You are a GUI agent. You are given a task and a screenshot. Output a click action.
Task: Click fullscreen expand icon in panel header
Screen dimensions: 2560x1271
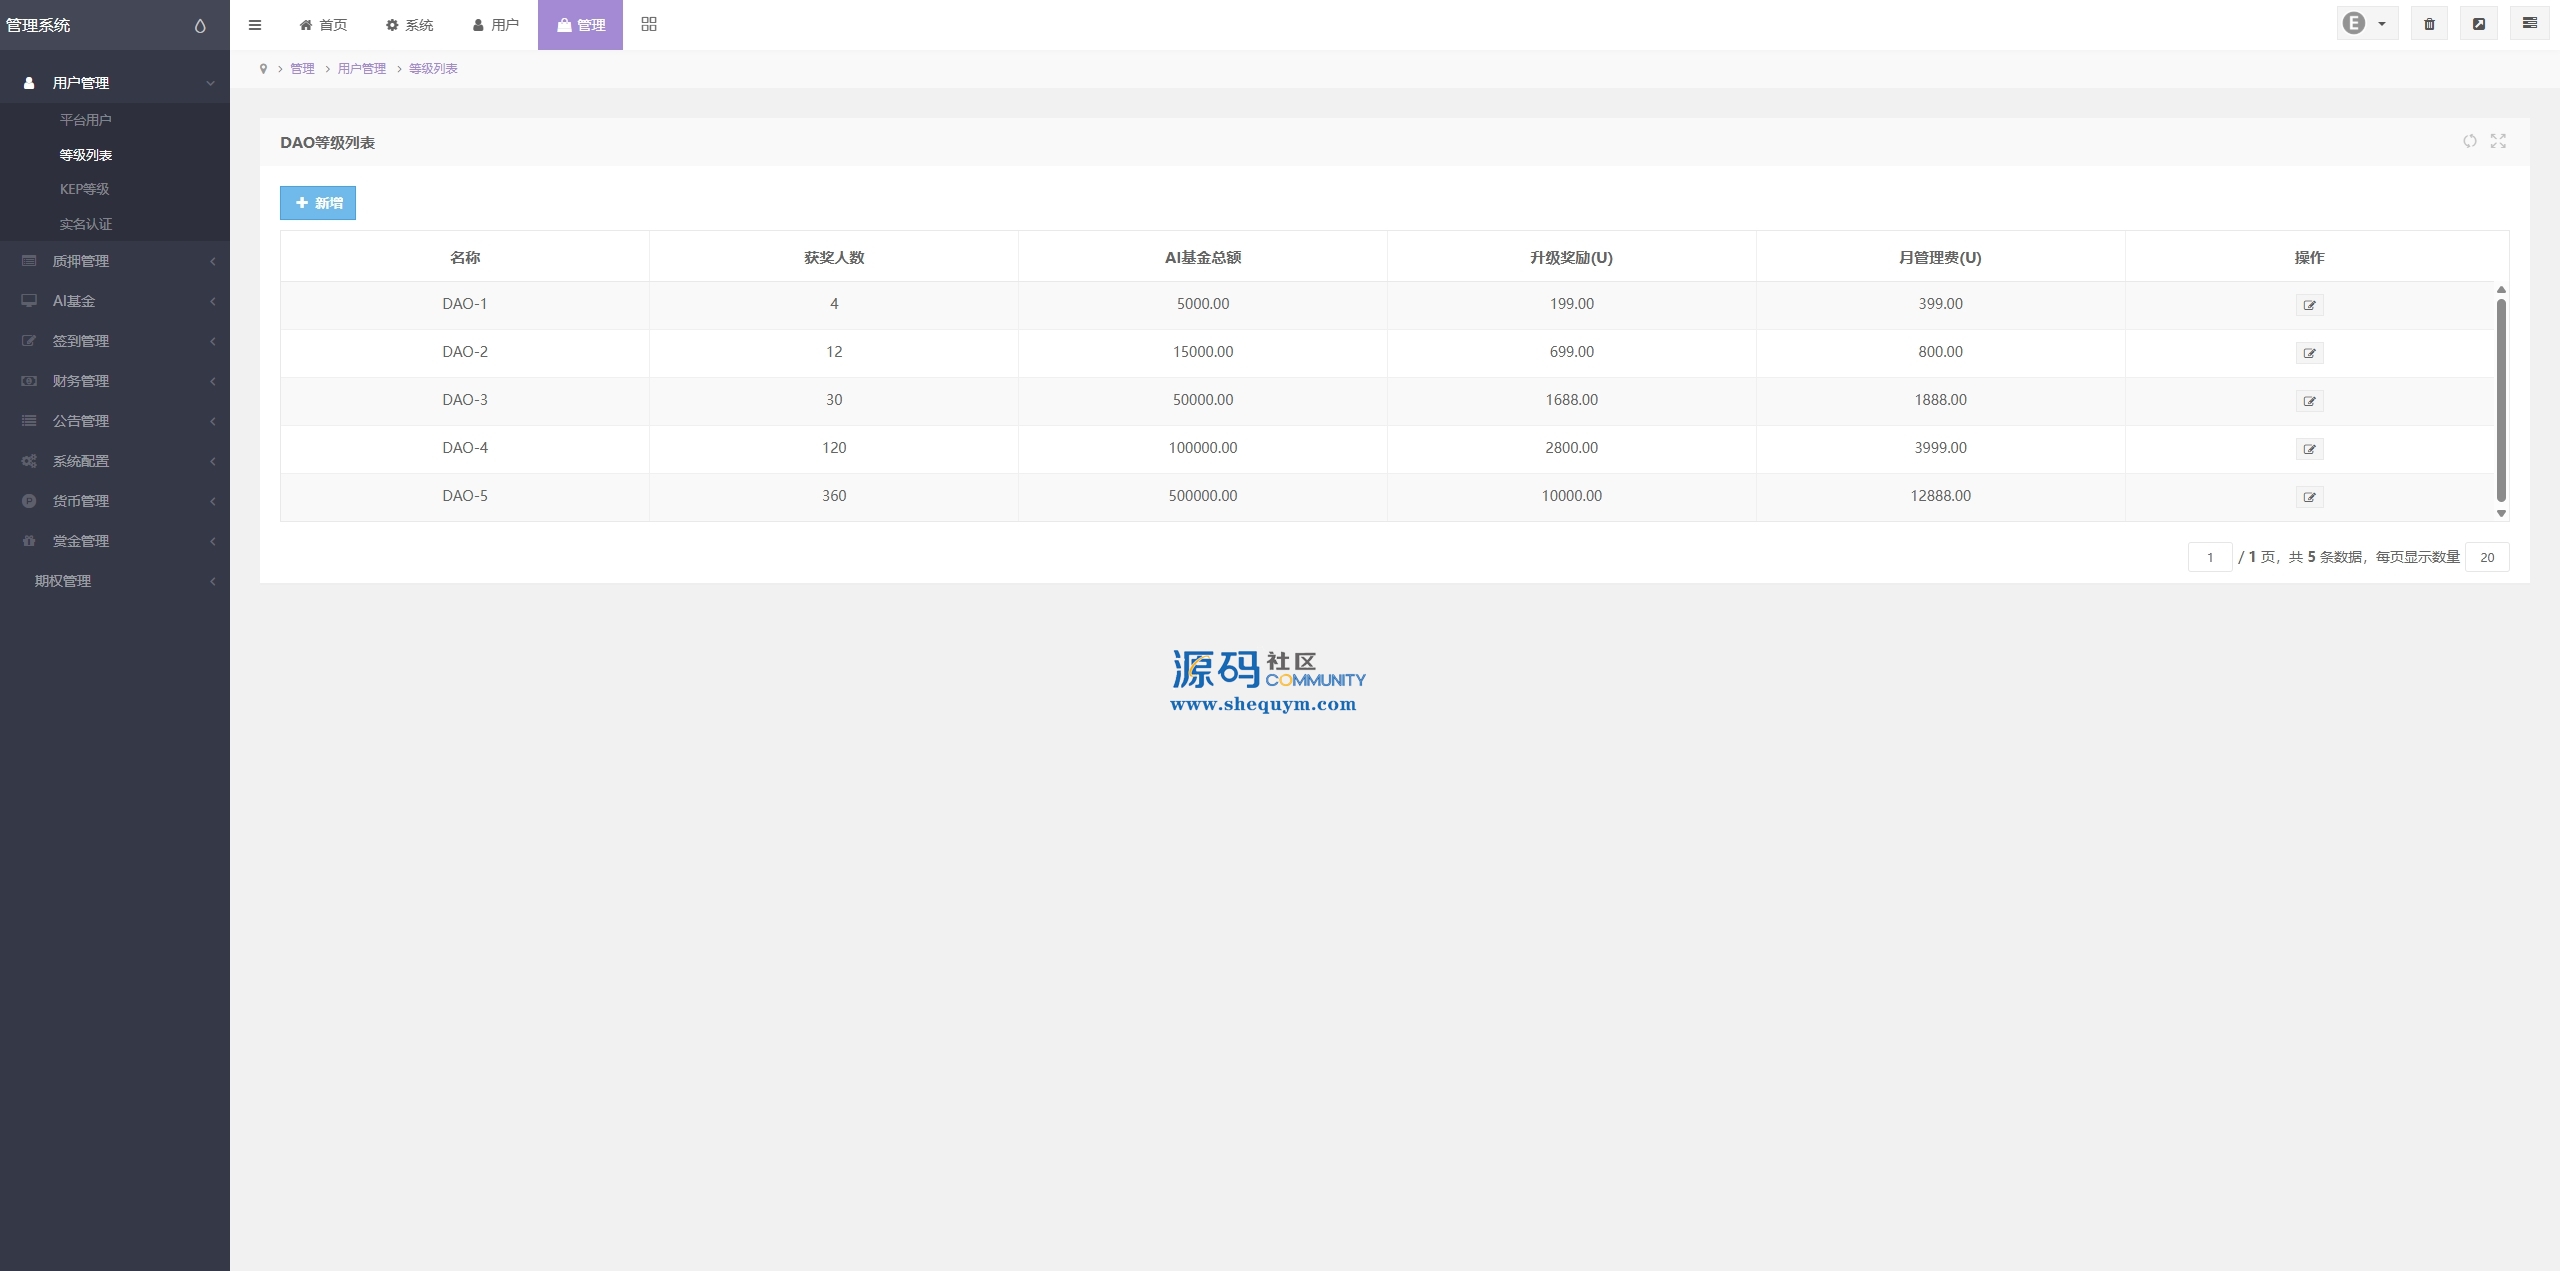[x=2498, y=141]
